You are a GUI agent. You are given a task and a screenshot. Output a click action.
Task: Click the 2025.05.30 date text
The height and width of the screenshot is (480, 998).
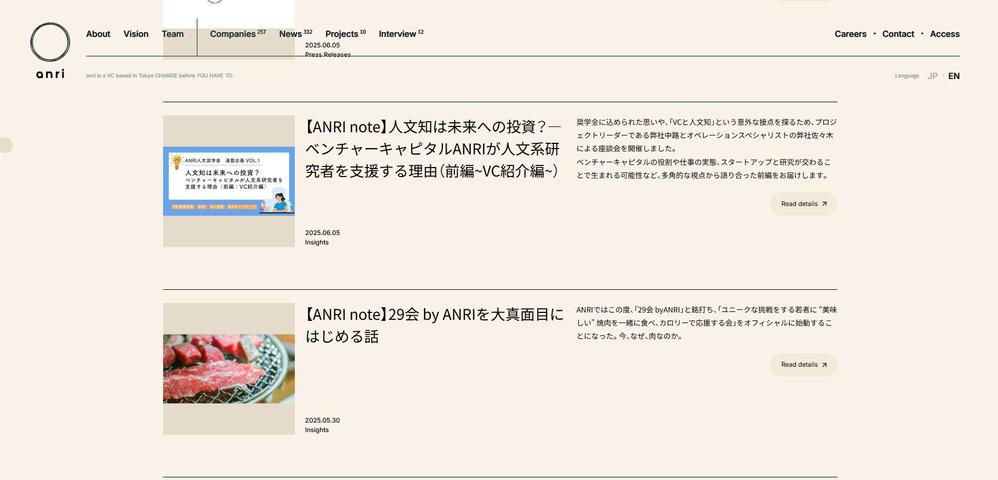(322, 420)
